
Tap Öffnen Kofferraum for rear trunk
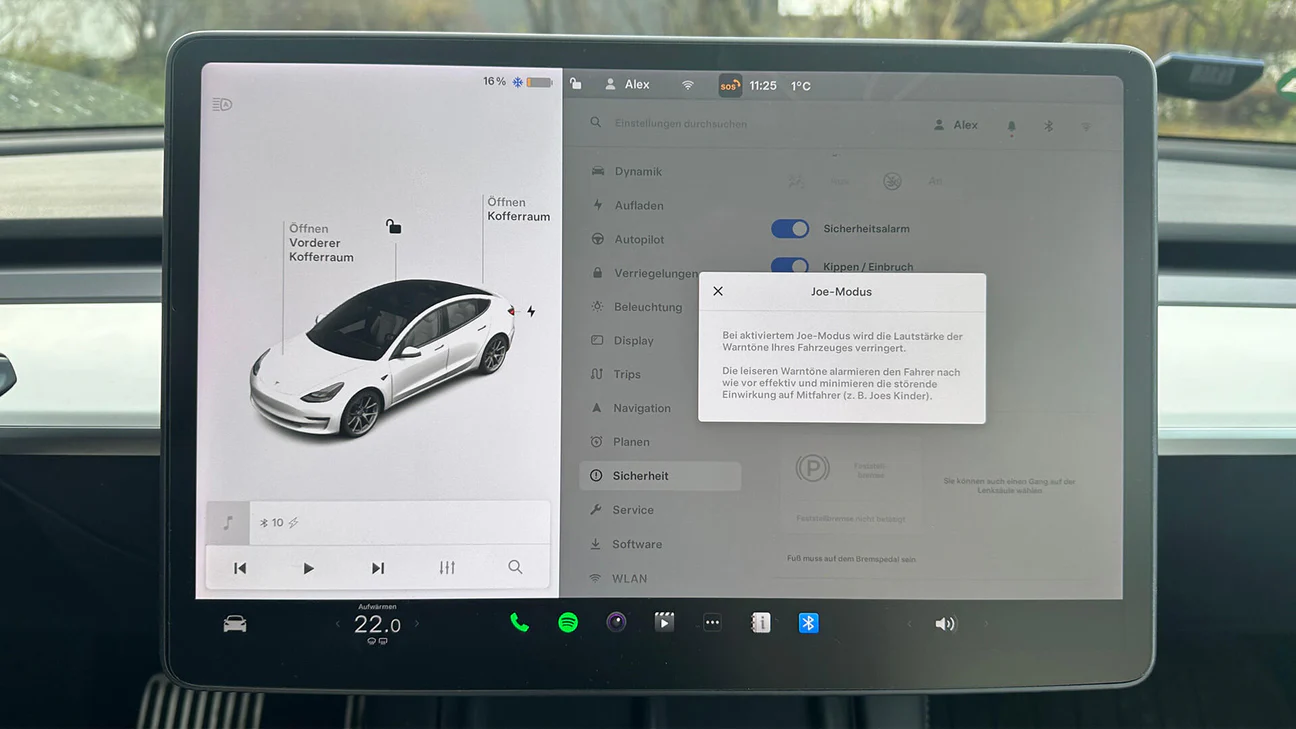click(x=518, y=209)
